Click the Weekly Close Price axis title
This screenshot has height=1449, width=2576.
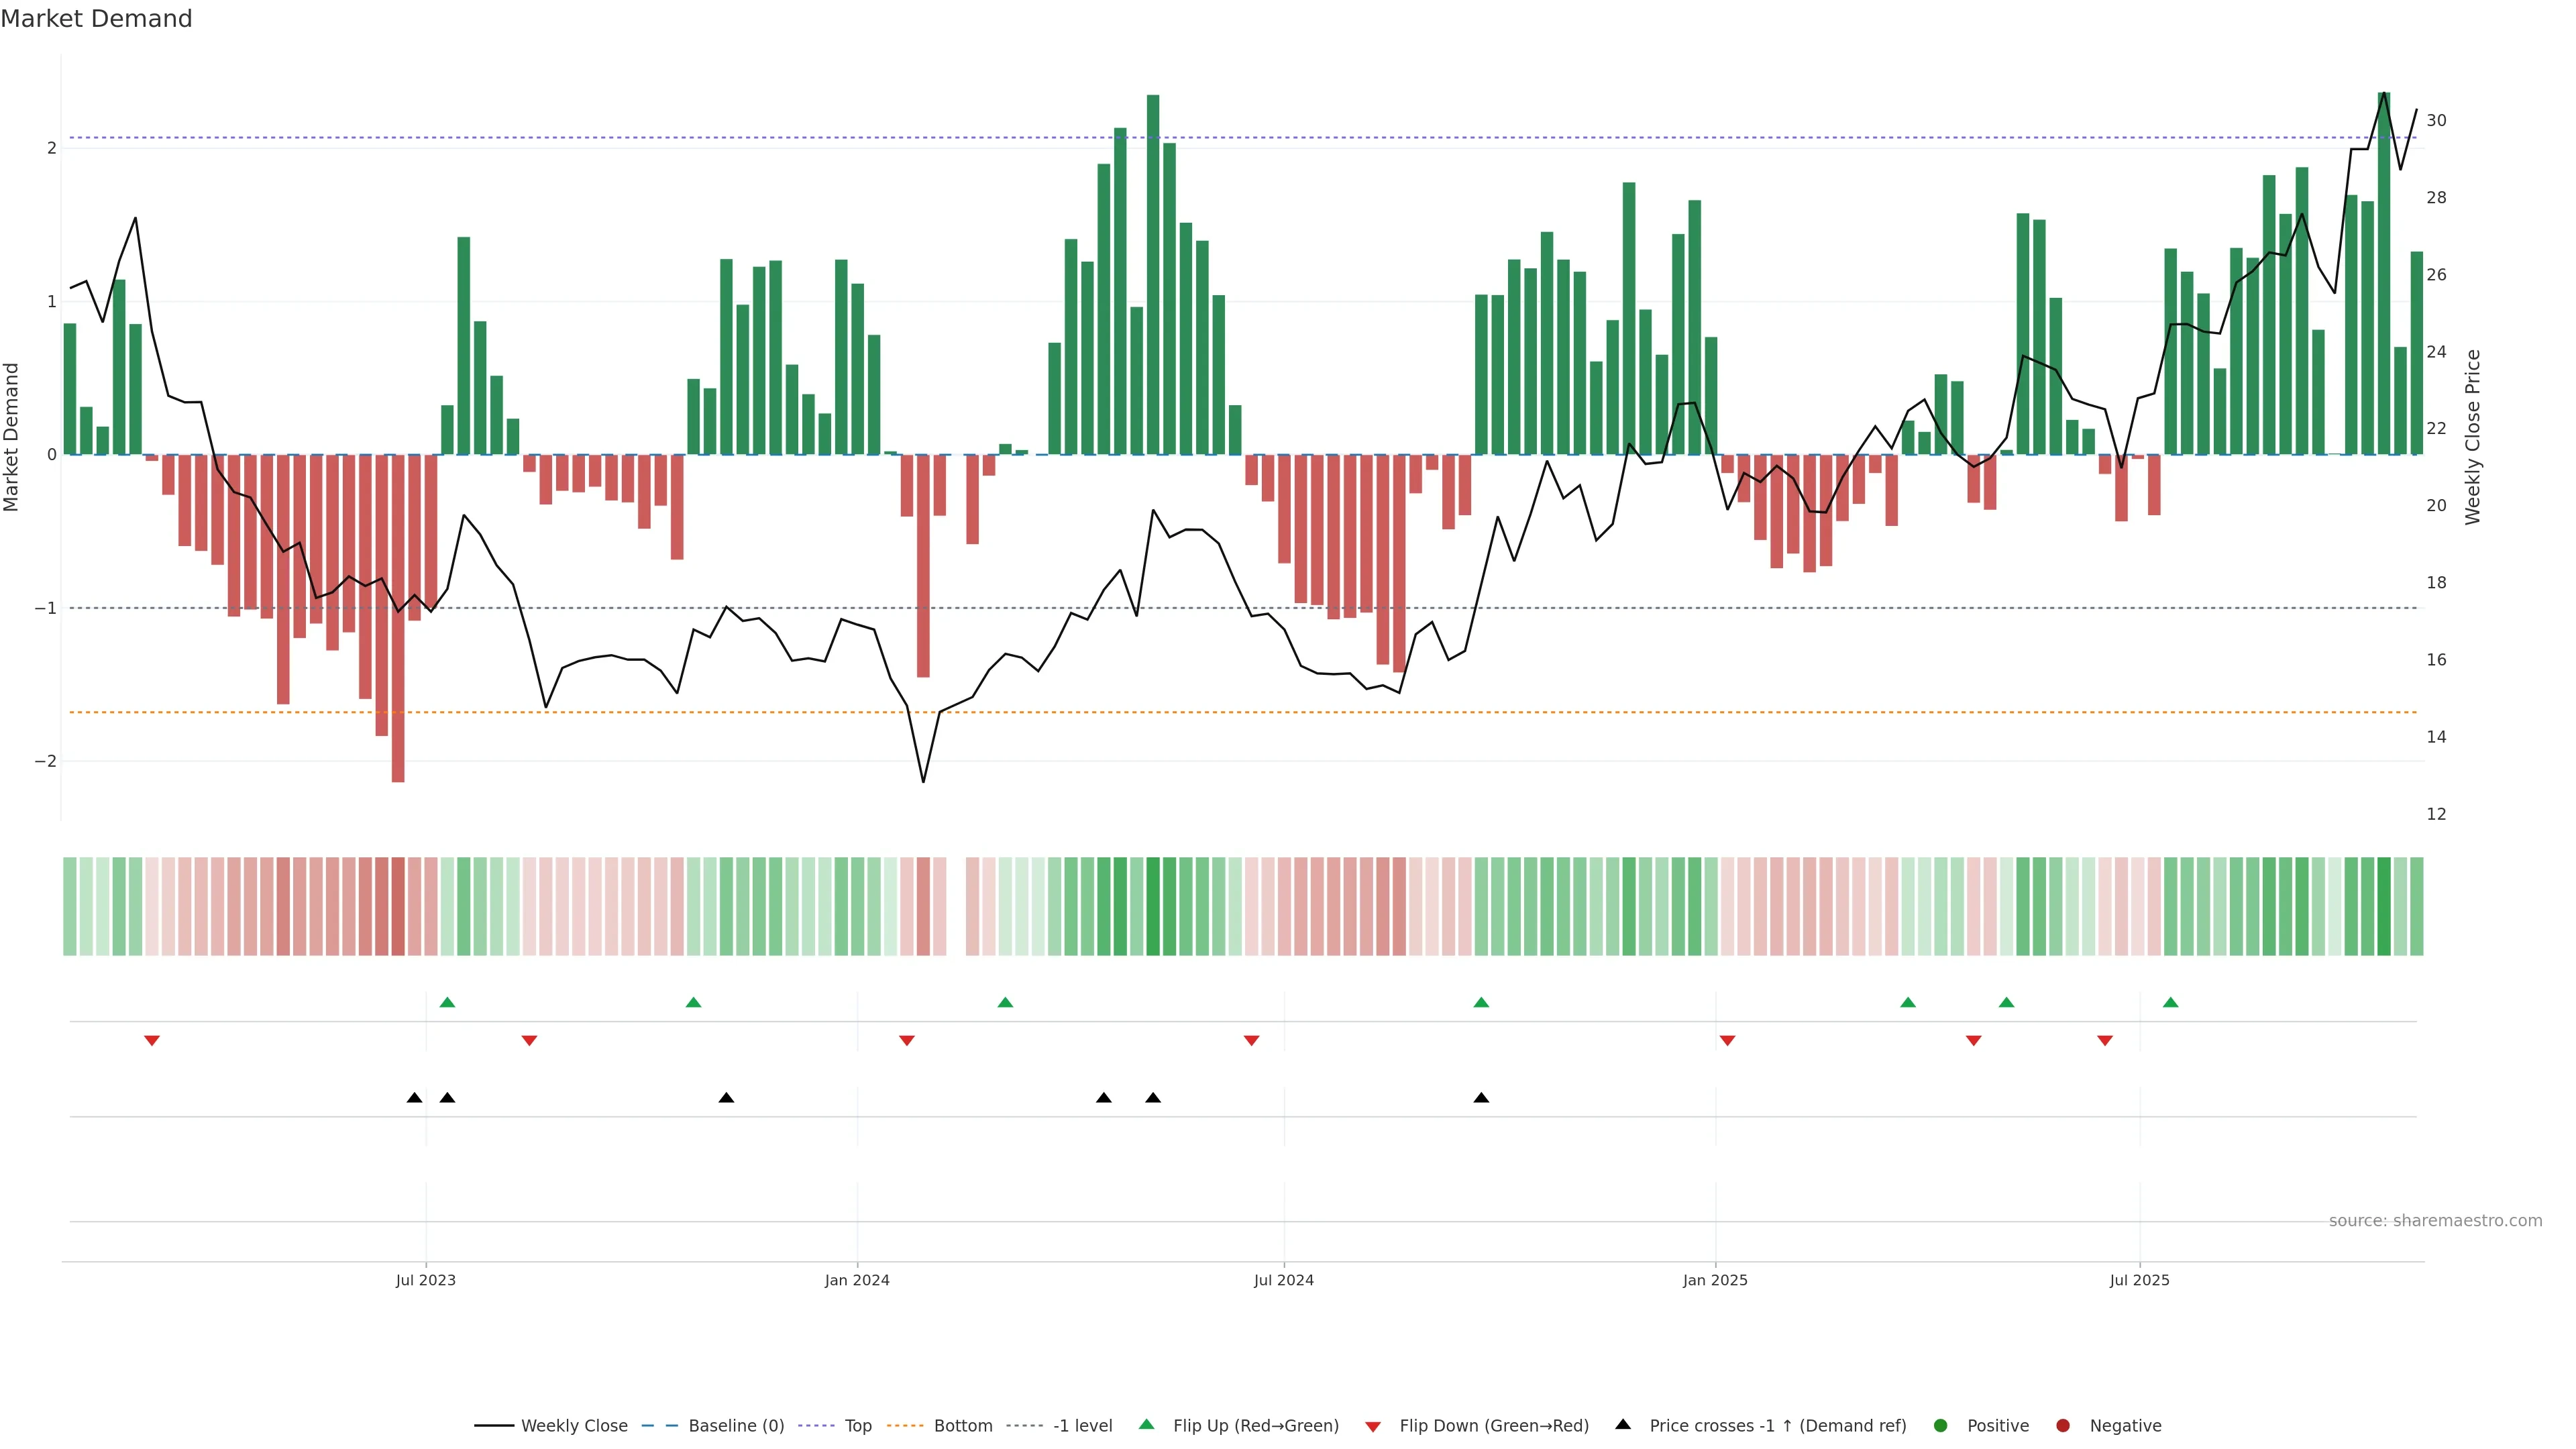(2473, 437)
